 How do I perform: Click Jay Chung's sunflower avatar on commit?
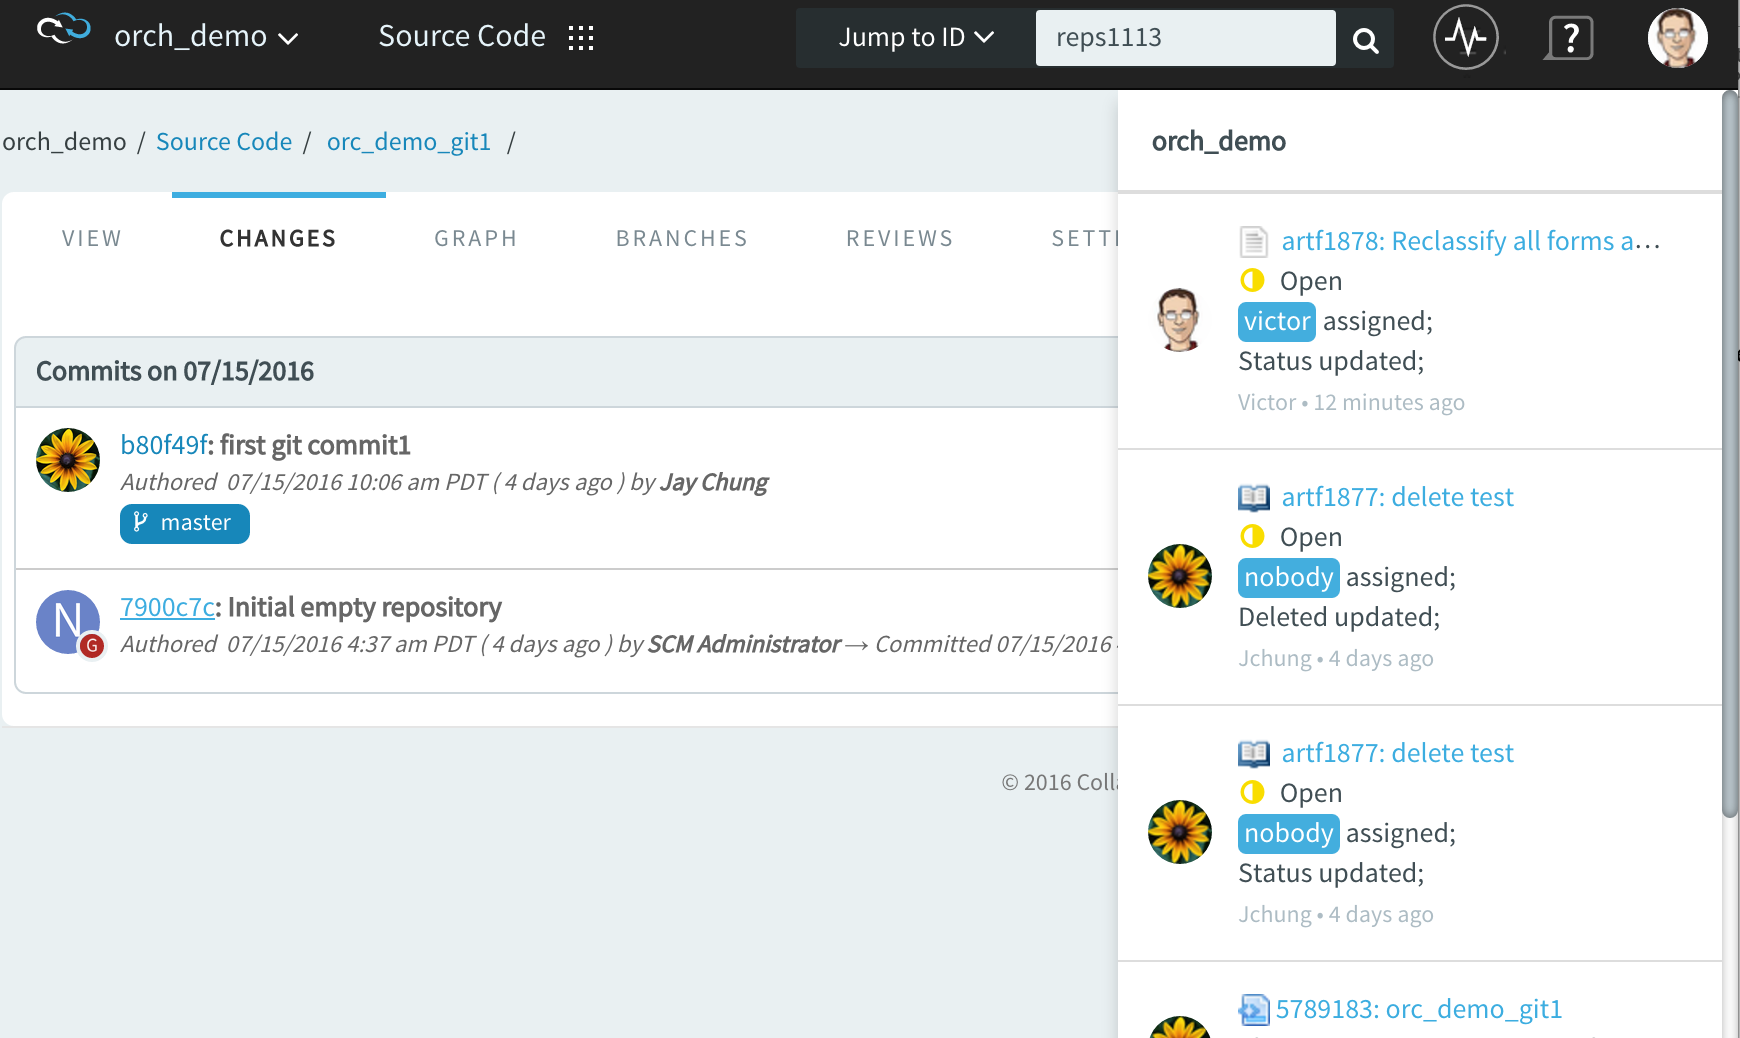coord(68,460)
